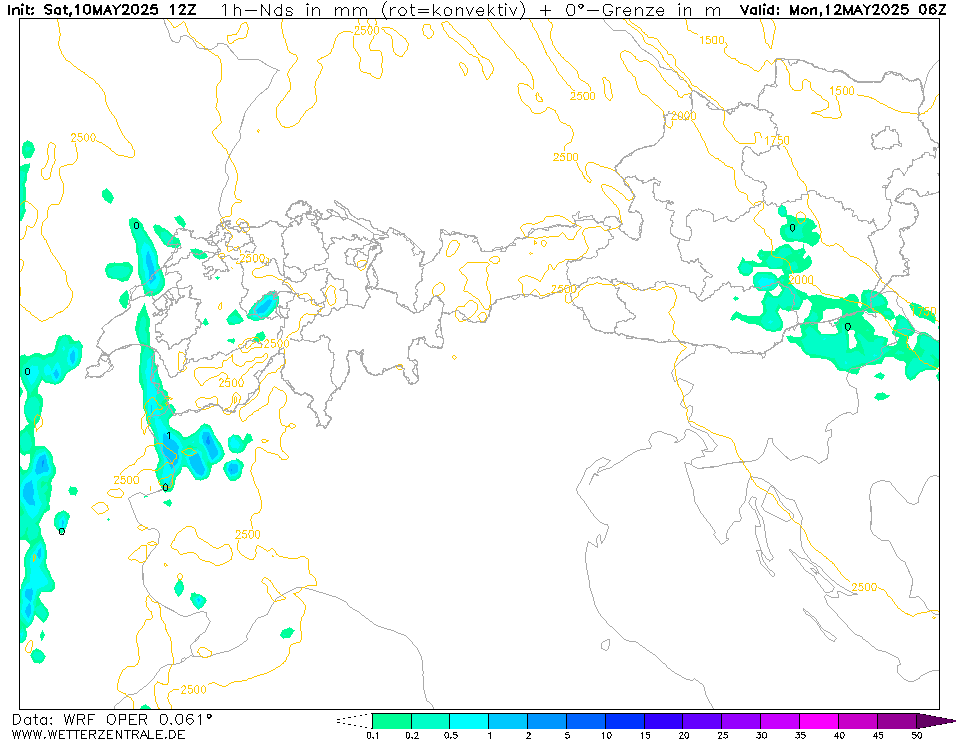The width and height of the screenshot is (959, 741).
Task: Click the legend tick label '50'
Action: 916,735
